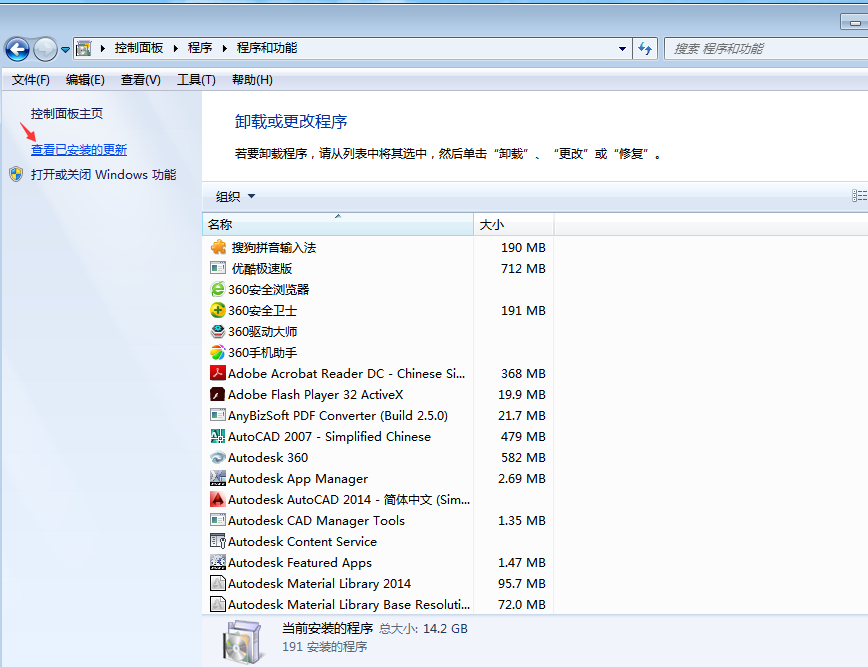Sort by the 大小 column header
The width and height of the screenshot is (868, 667).
tap(514, 224)
